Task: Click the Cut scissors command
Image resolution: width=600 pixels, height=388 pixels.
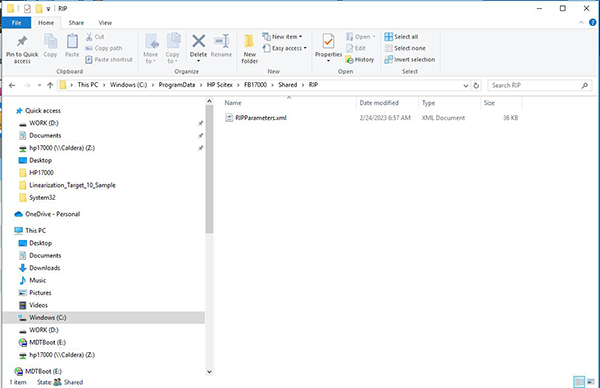Action: [95, 37]
